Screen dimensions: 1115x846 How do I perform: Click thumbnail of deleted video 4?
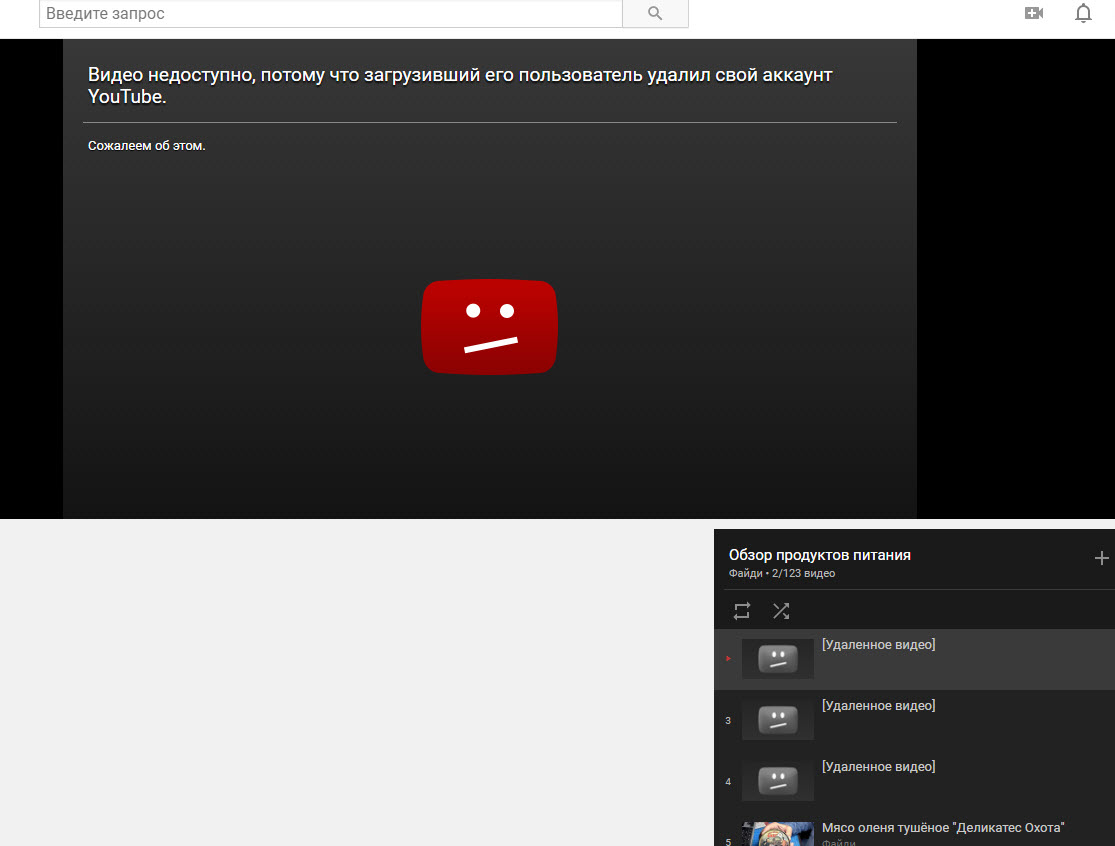coord(778,781)
